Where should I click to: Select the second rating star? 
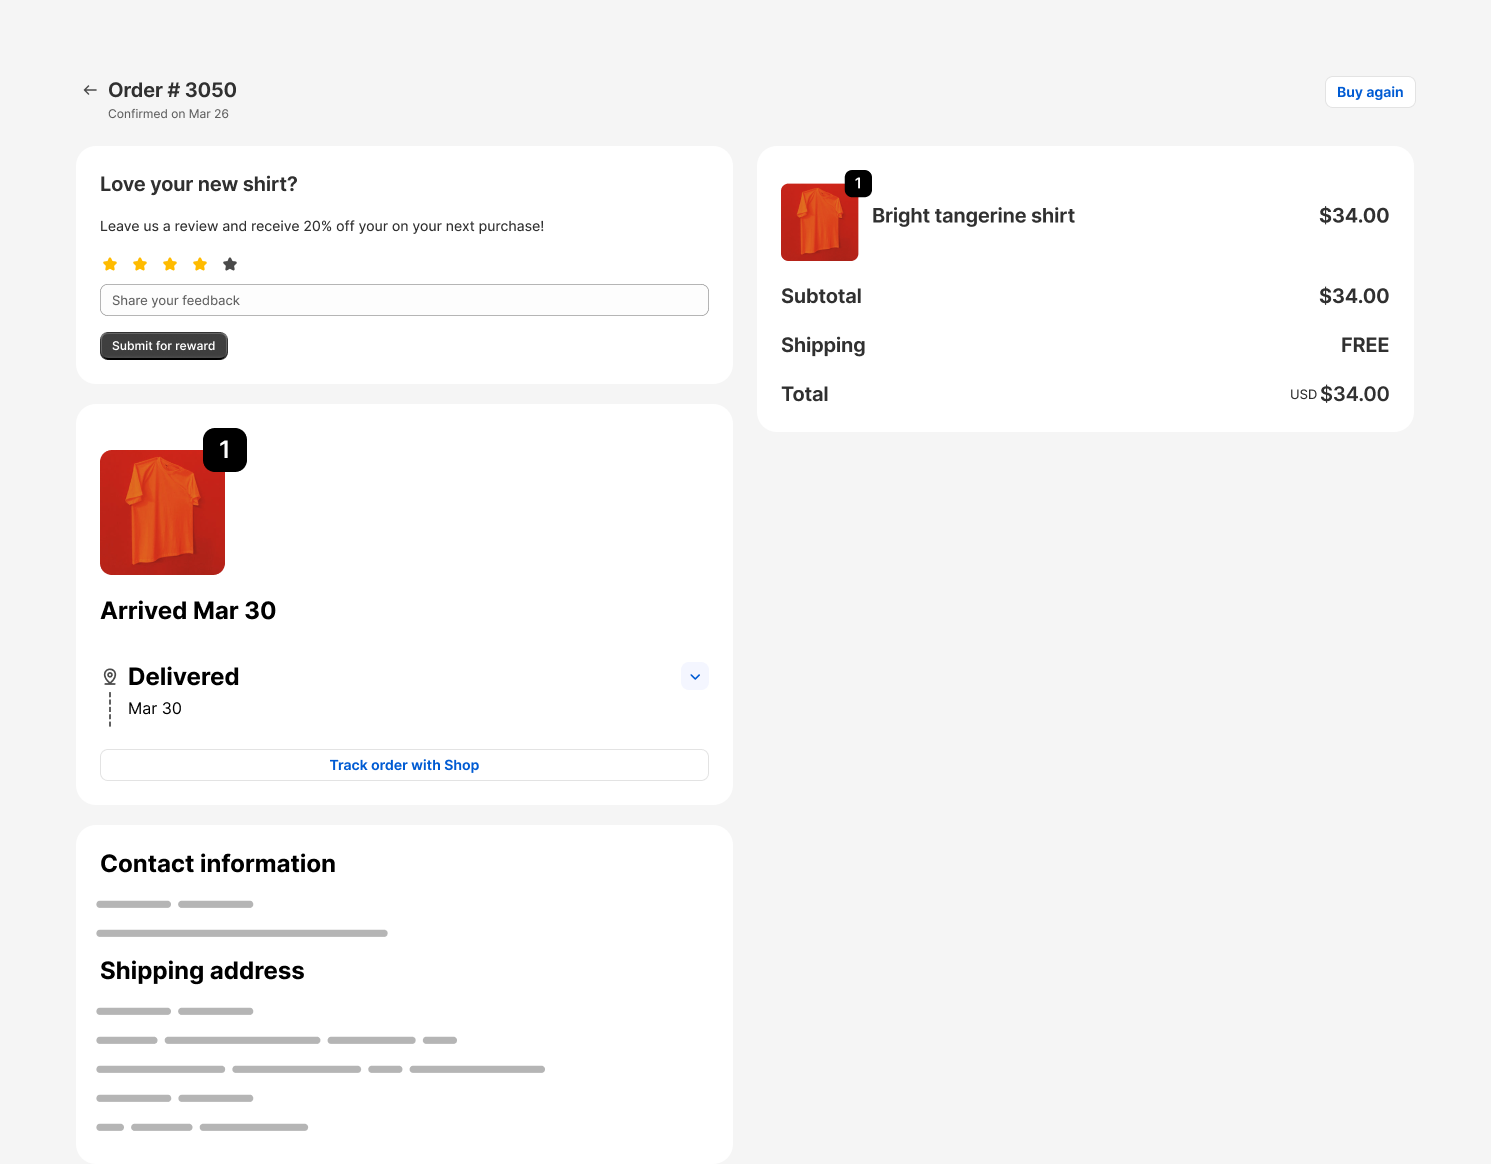[x=140, y=264]
